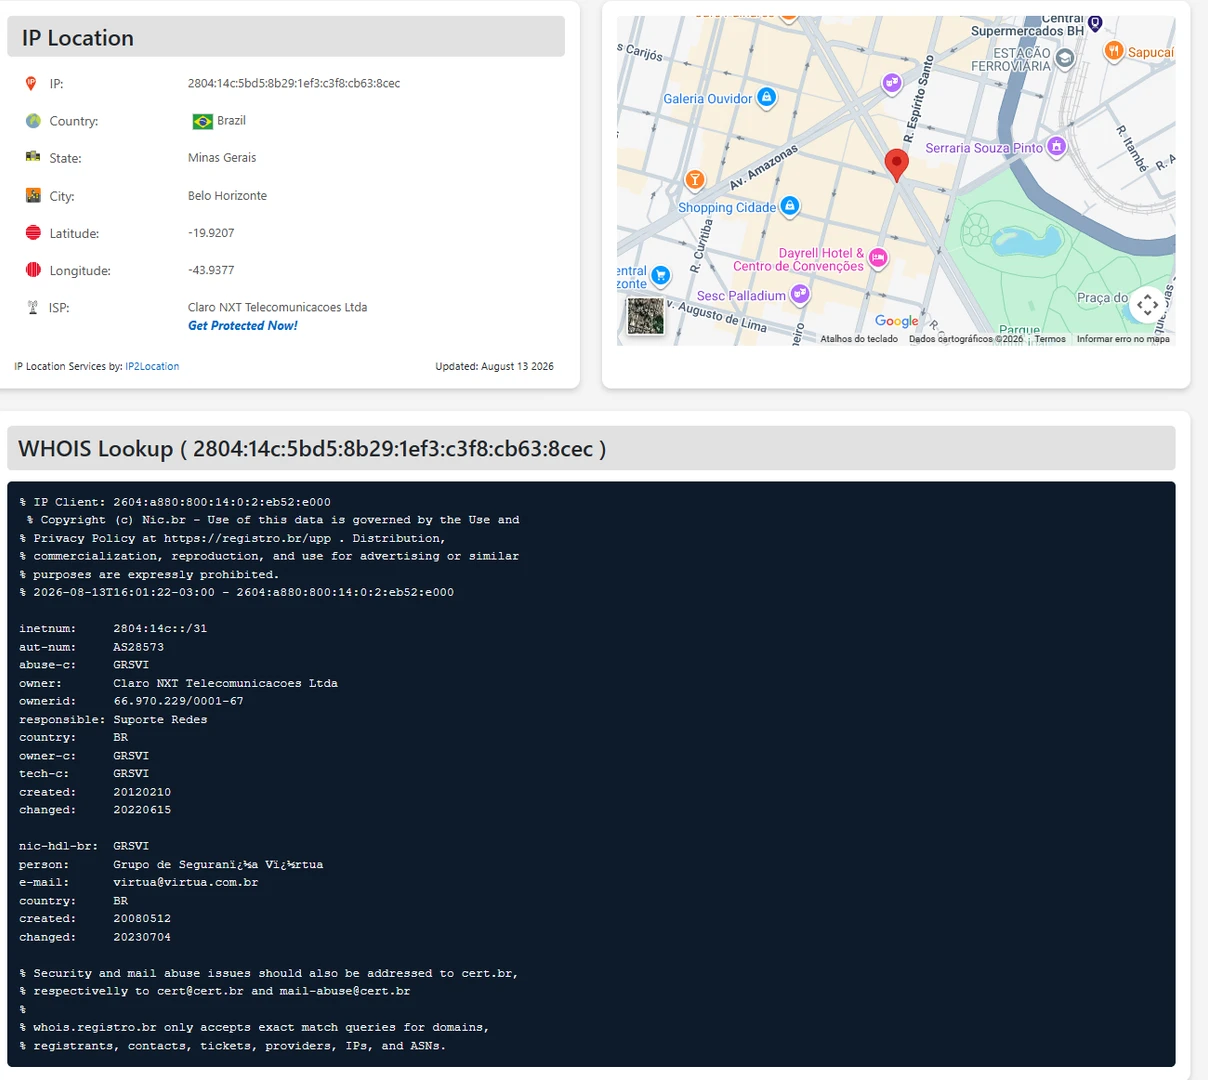Image resolution: width=1208 pixels, height=1080 pixels.
Task: Click the WHOIS Lookup heading
Action: (312, 449)
